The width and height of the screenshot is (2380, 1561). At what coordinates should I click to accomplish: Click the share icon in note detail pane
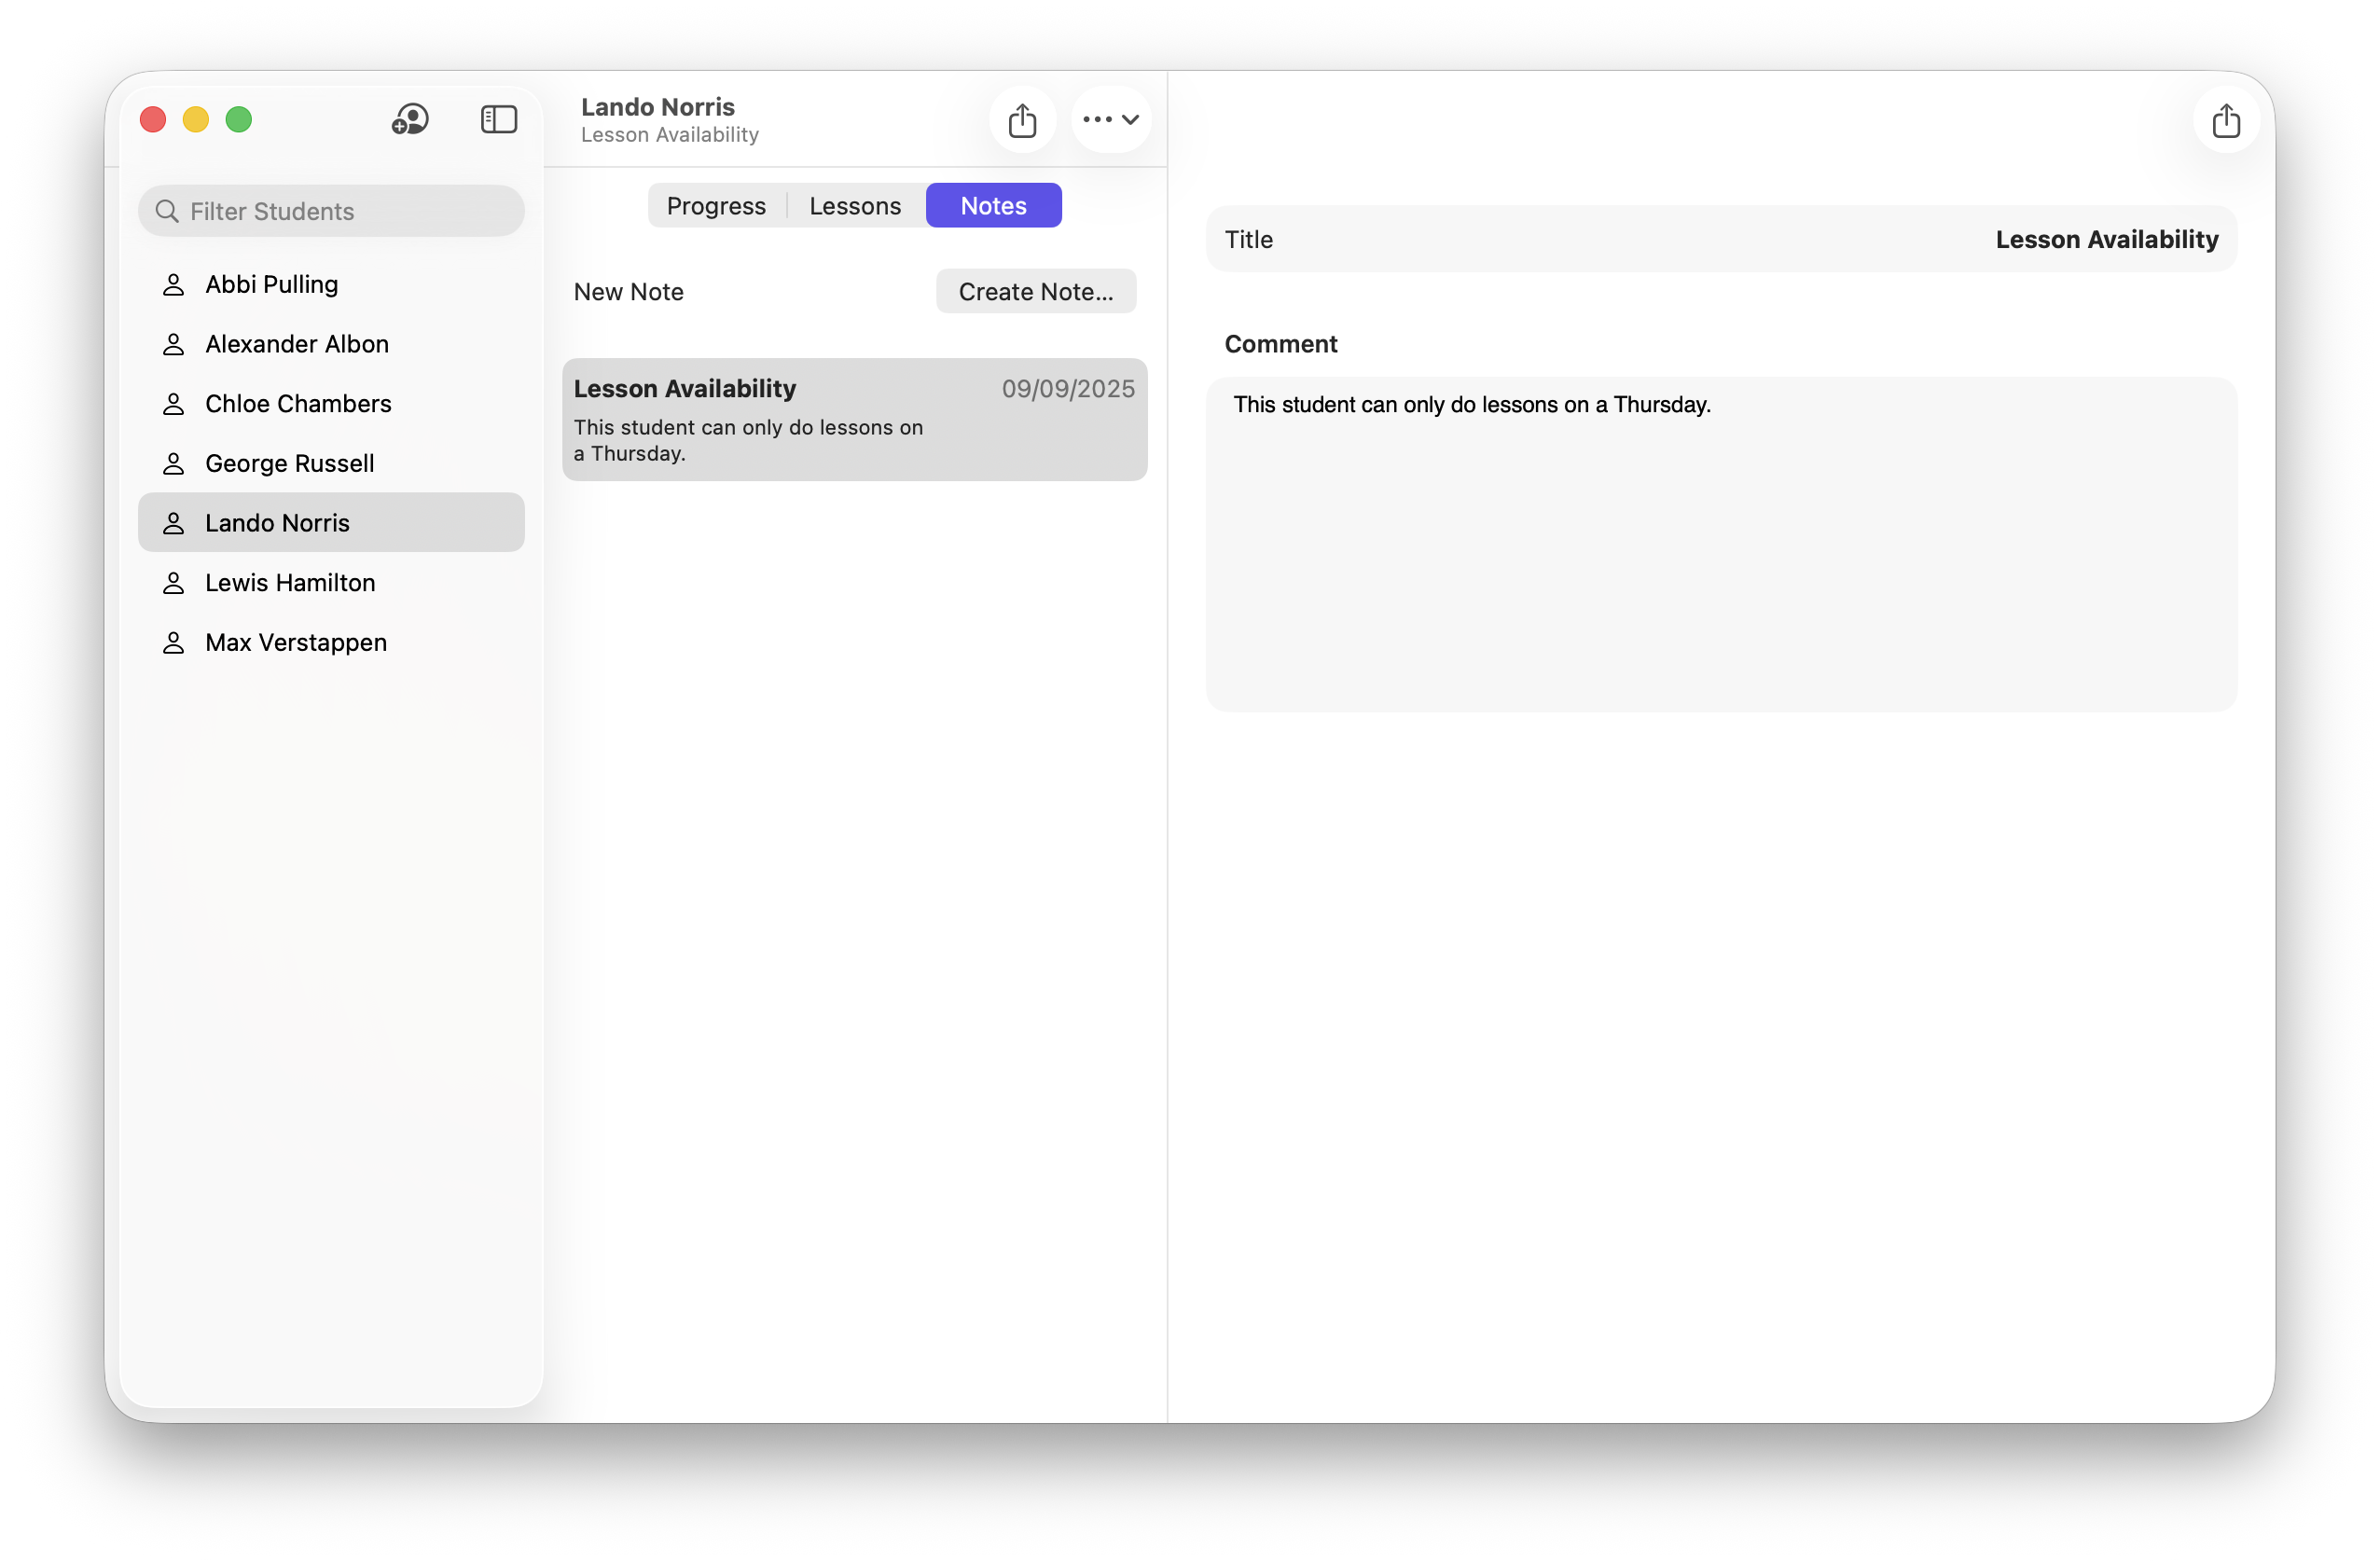2225,120
